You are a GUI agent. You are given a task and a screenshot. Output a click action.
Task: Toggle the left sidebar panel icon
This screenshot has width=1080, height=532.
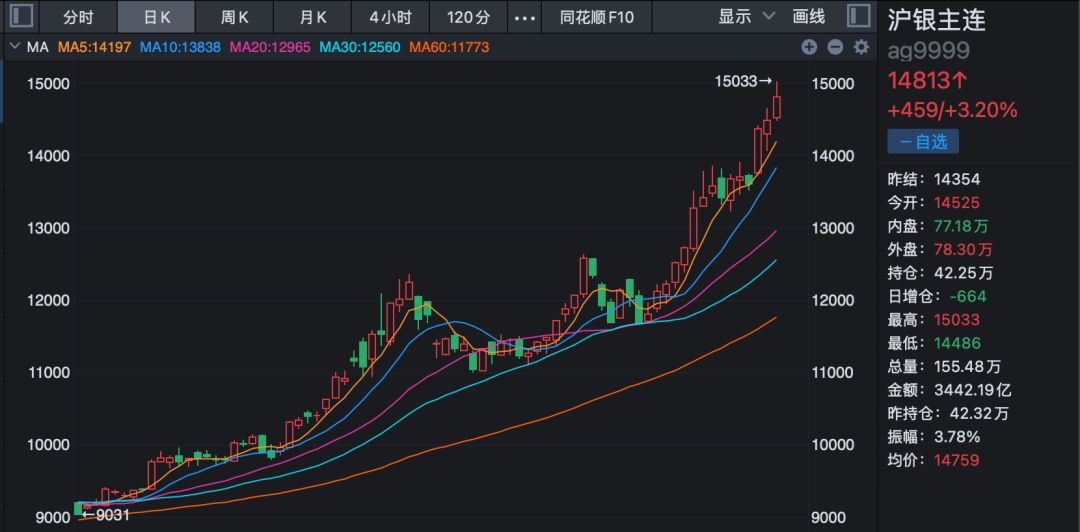21,16
